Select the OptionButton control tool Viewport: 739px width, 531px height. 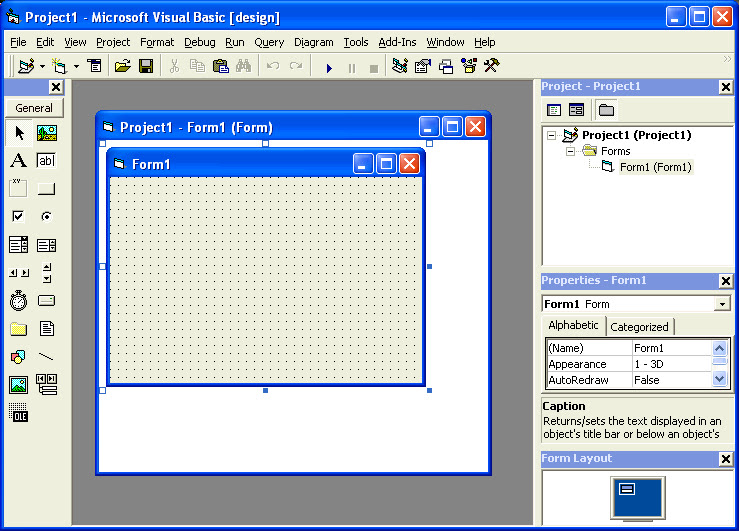click(x=47, y=216)
